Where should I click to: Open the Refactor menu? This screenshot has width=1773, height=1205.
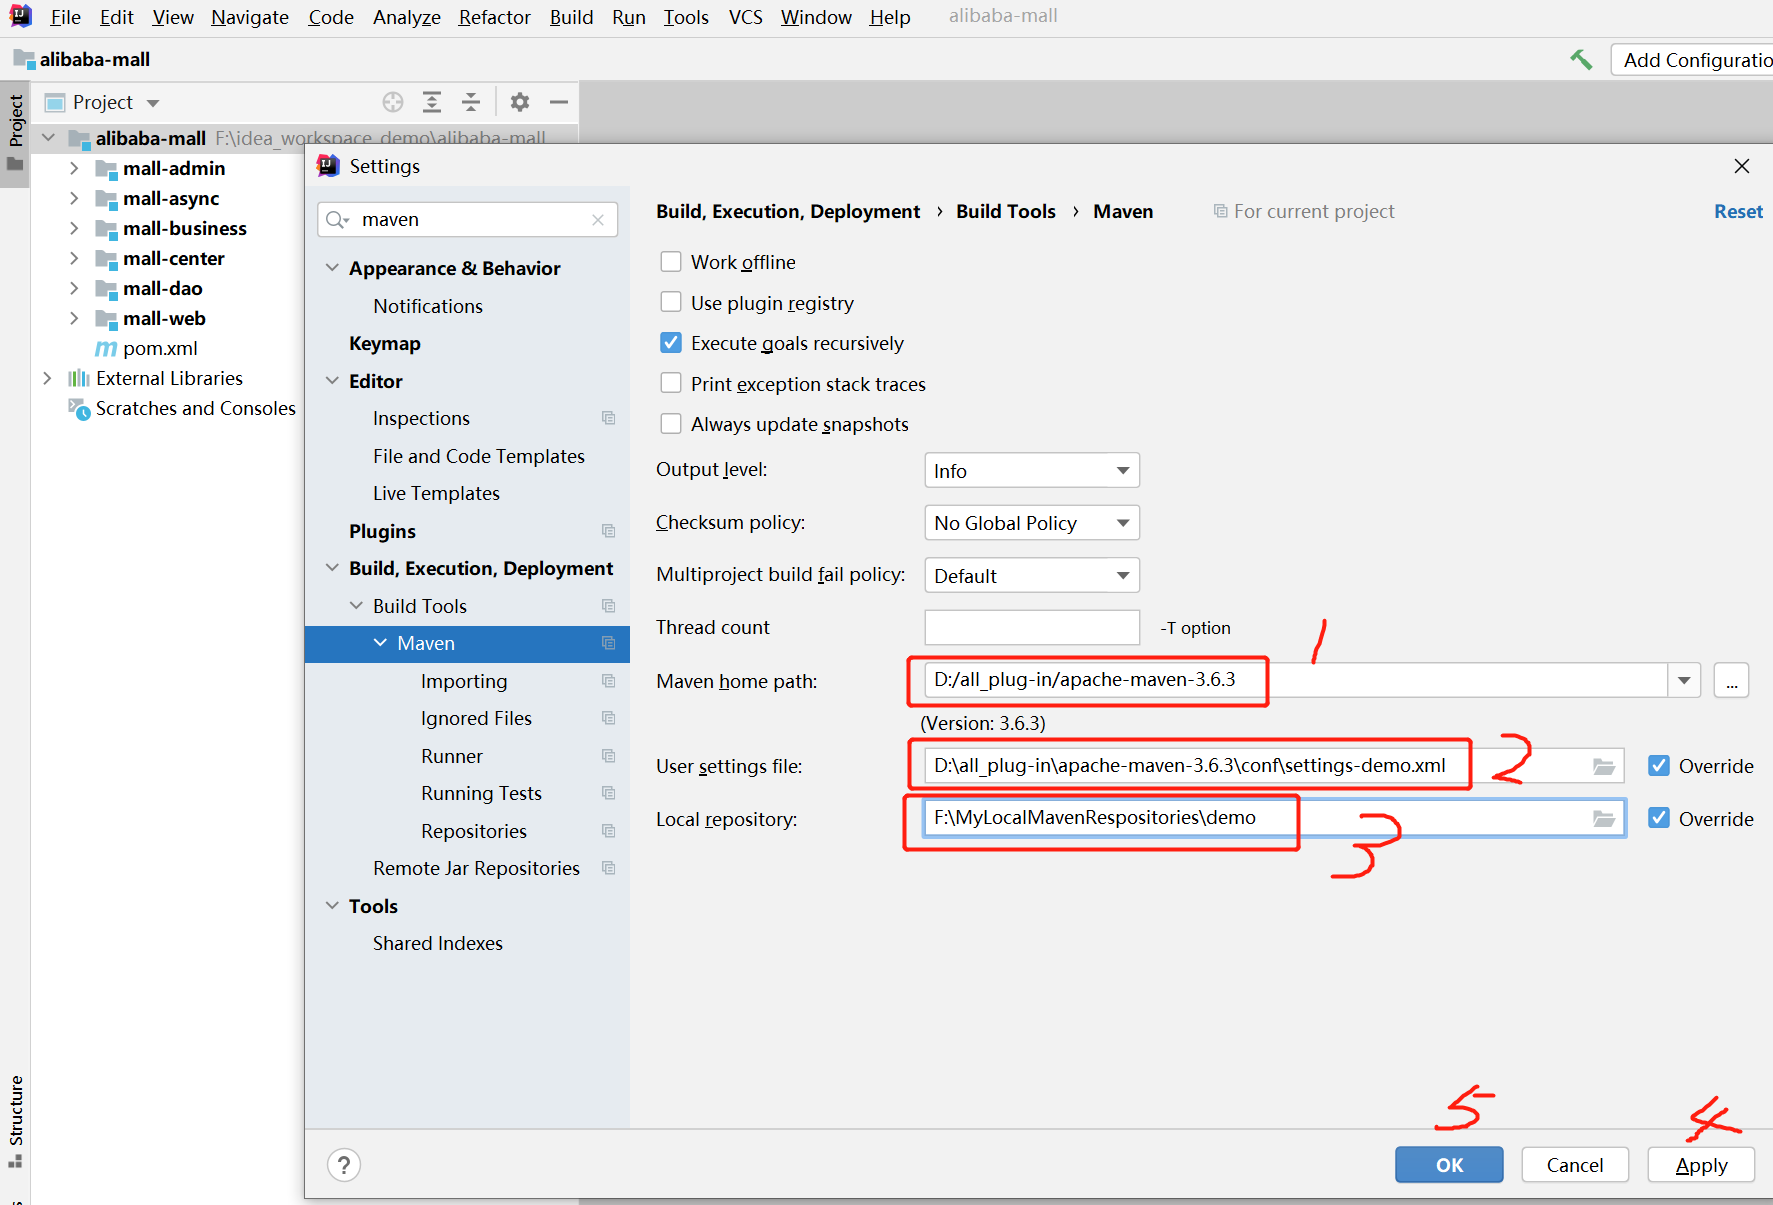pos(495,17)
